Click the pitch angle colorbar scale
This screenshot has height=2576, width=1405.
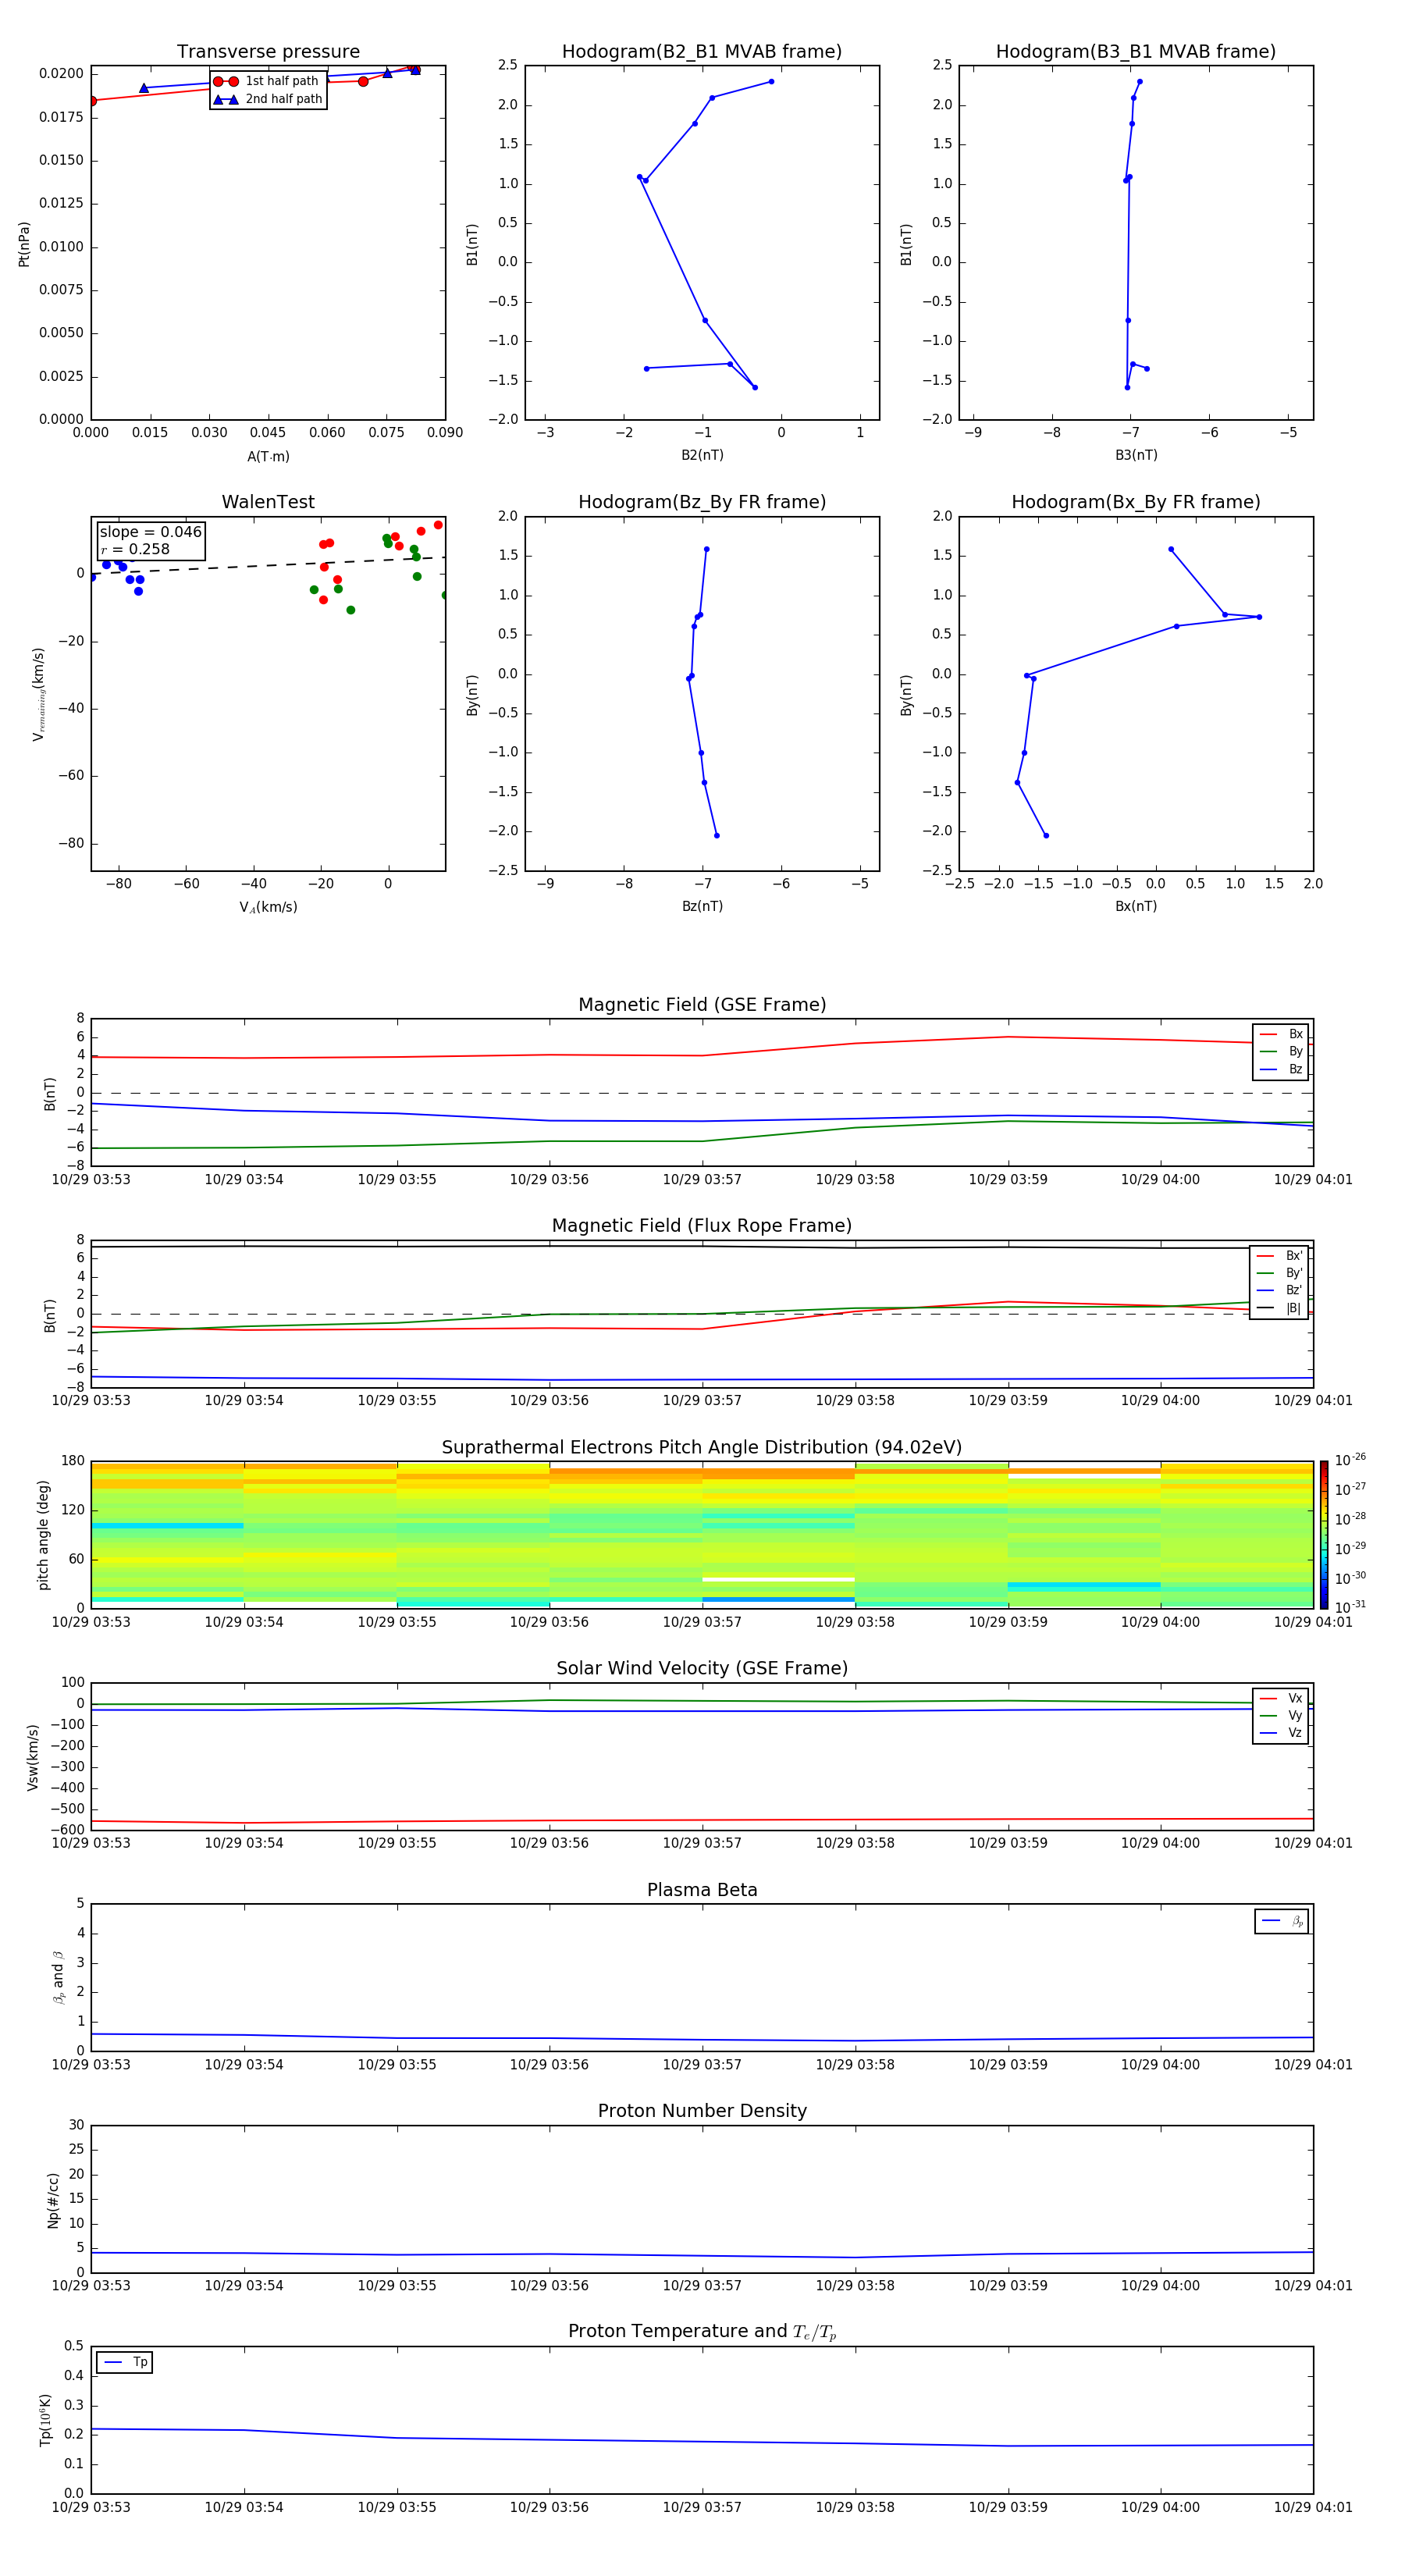[x=1324, y=1534]
